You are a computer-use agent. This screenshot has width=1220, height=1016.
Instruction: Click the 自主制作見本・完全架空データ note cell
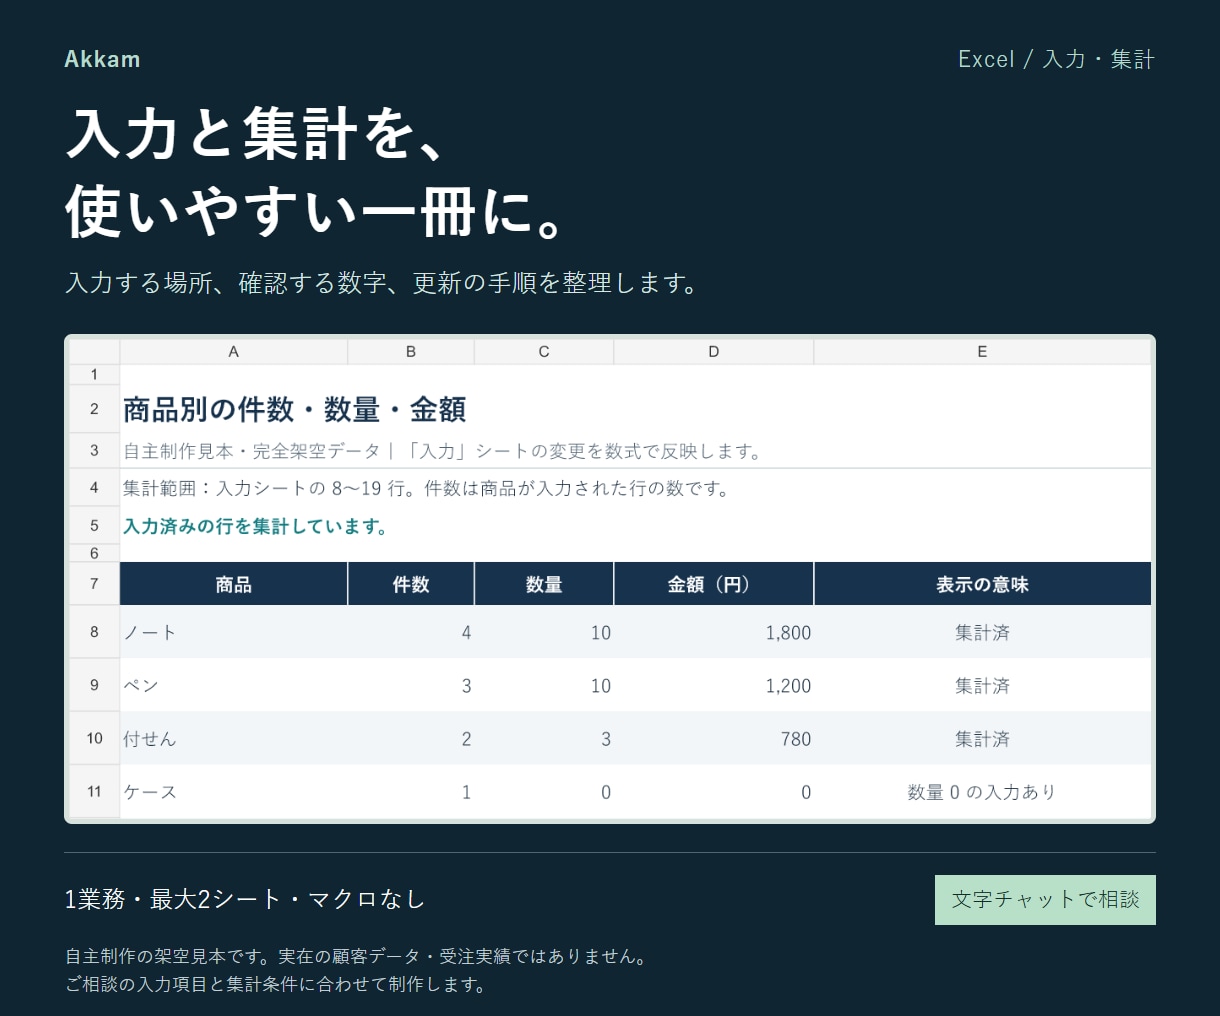[443, 451]
